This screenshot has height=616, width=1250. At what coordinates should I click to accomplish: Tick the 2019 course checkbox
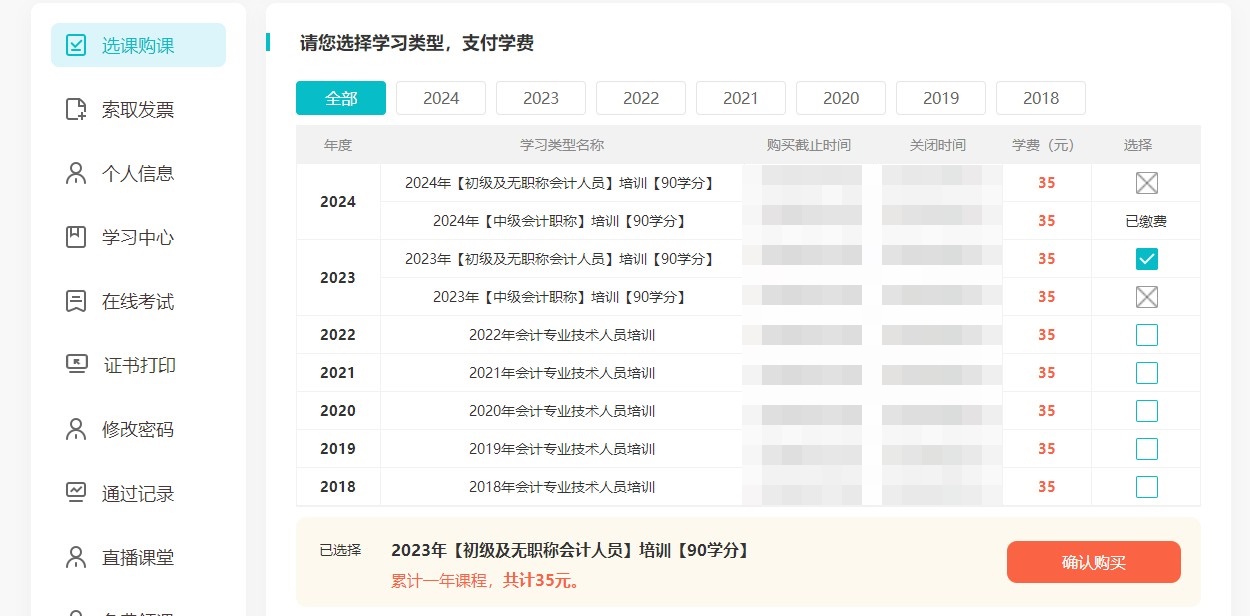[1147, 449]
